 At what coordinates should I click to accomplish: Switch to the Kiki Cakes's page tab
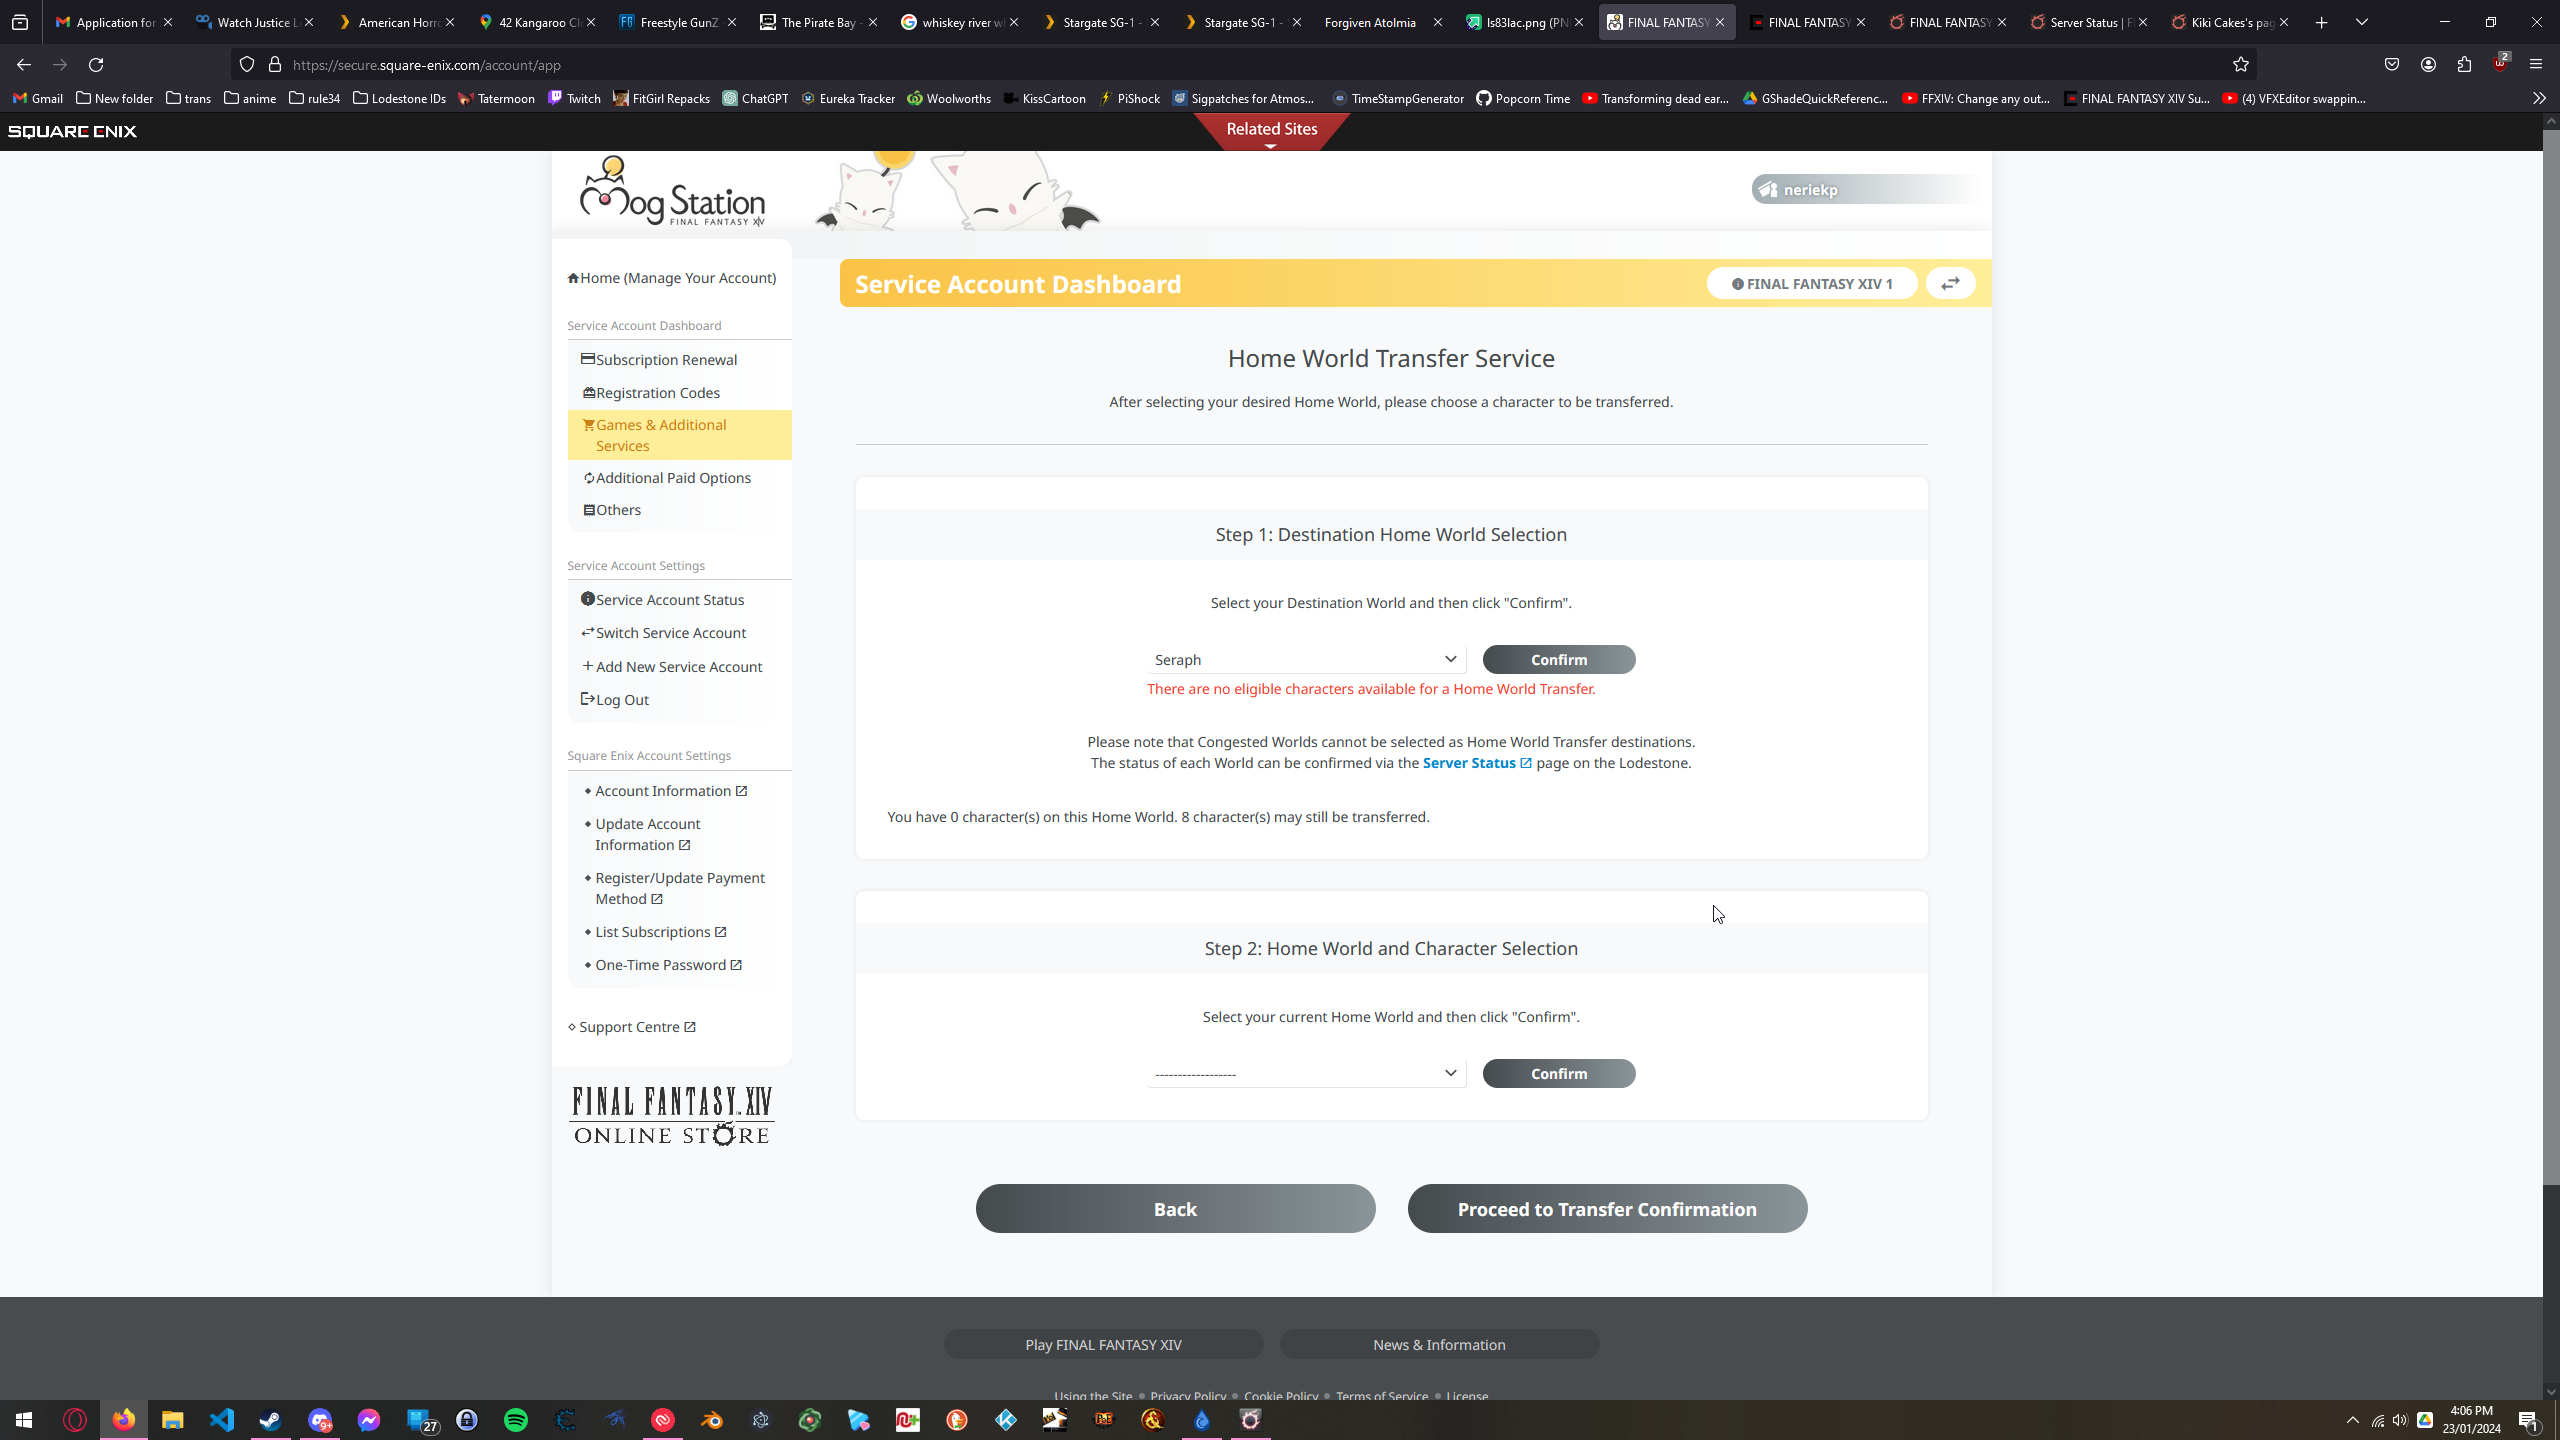pos(2229,22)
